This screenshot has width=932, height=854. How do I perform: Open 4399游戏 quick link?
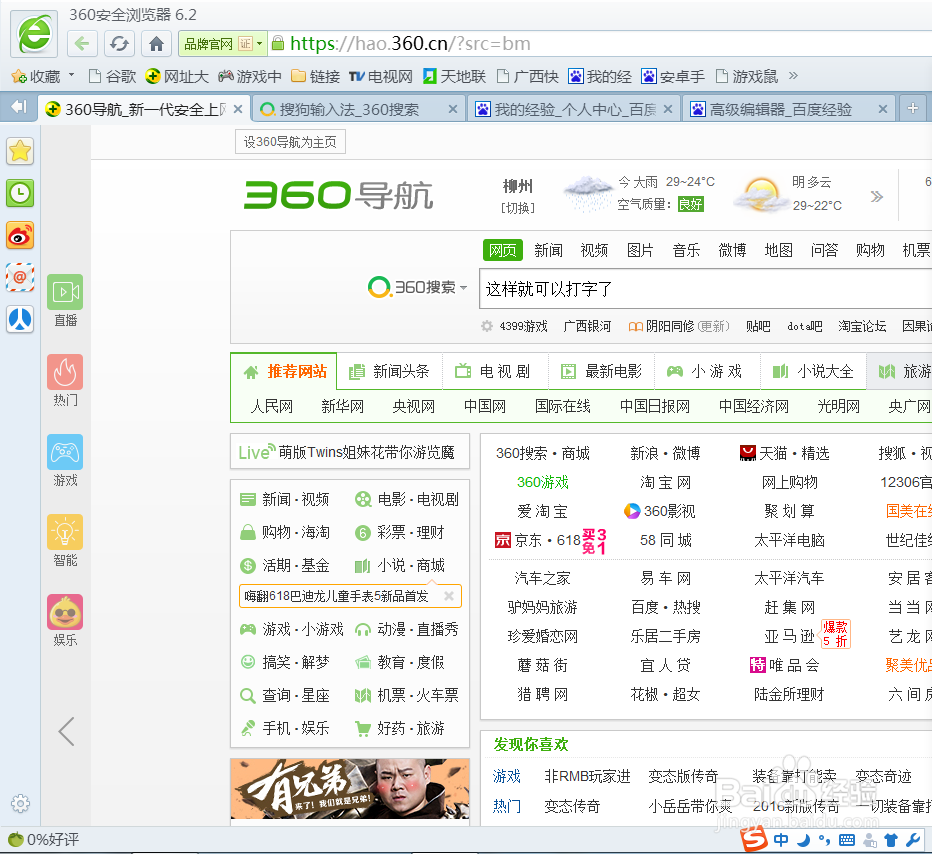524,326
